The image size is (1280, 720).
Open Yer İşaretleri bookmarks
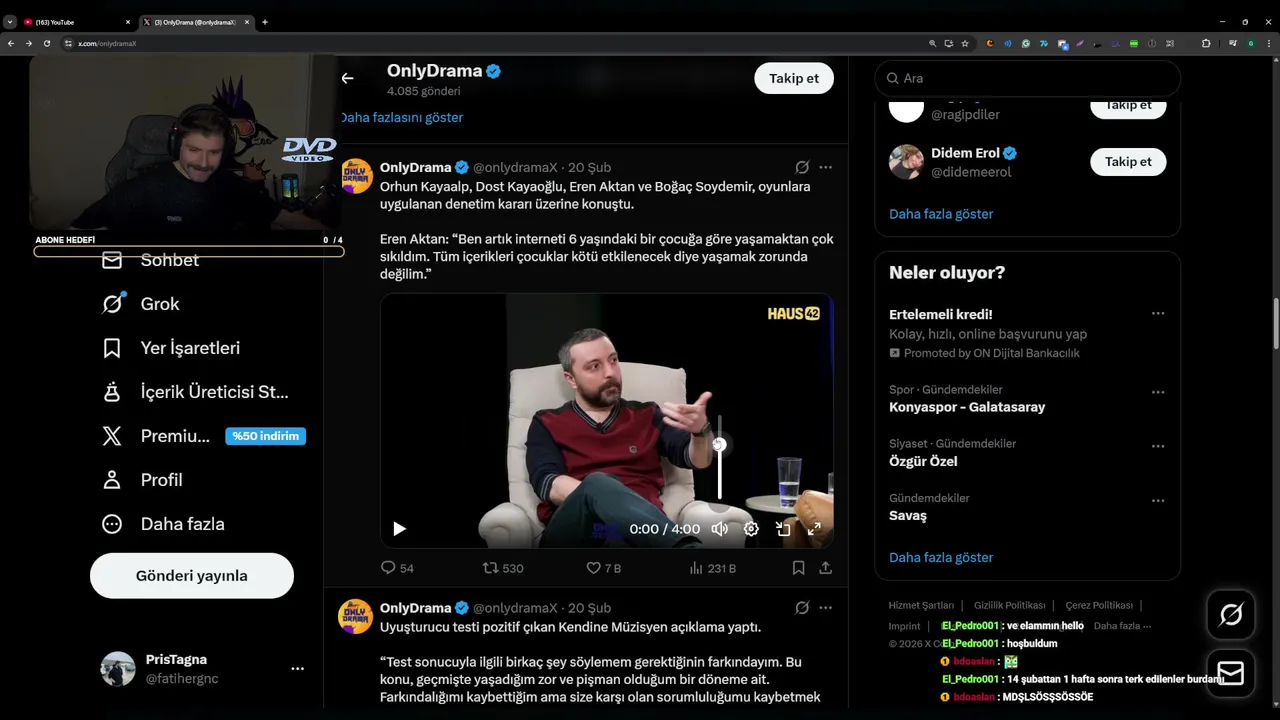click(170, 348)
